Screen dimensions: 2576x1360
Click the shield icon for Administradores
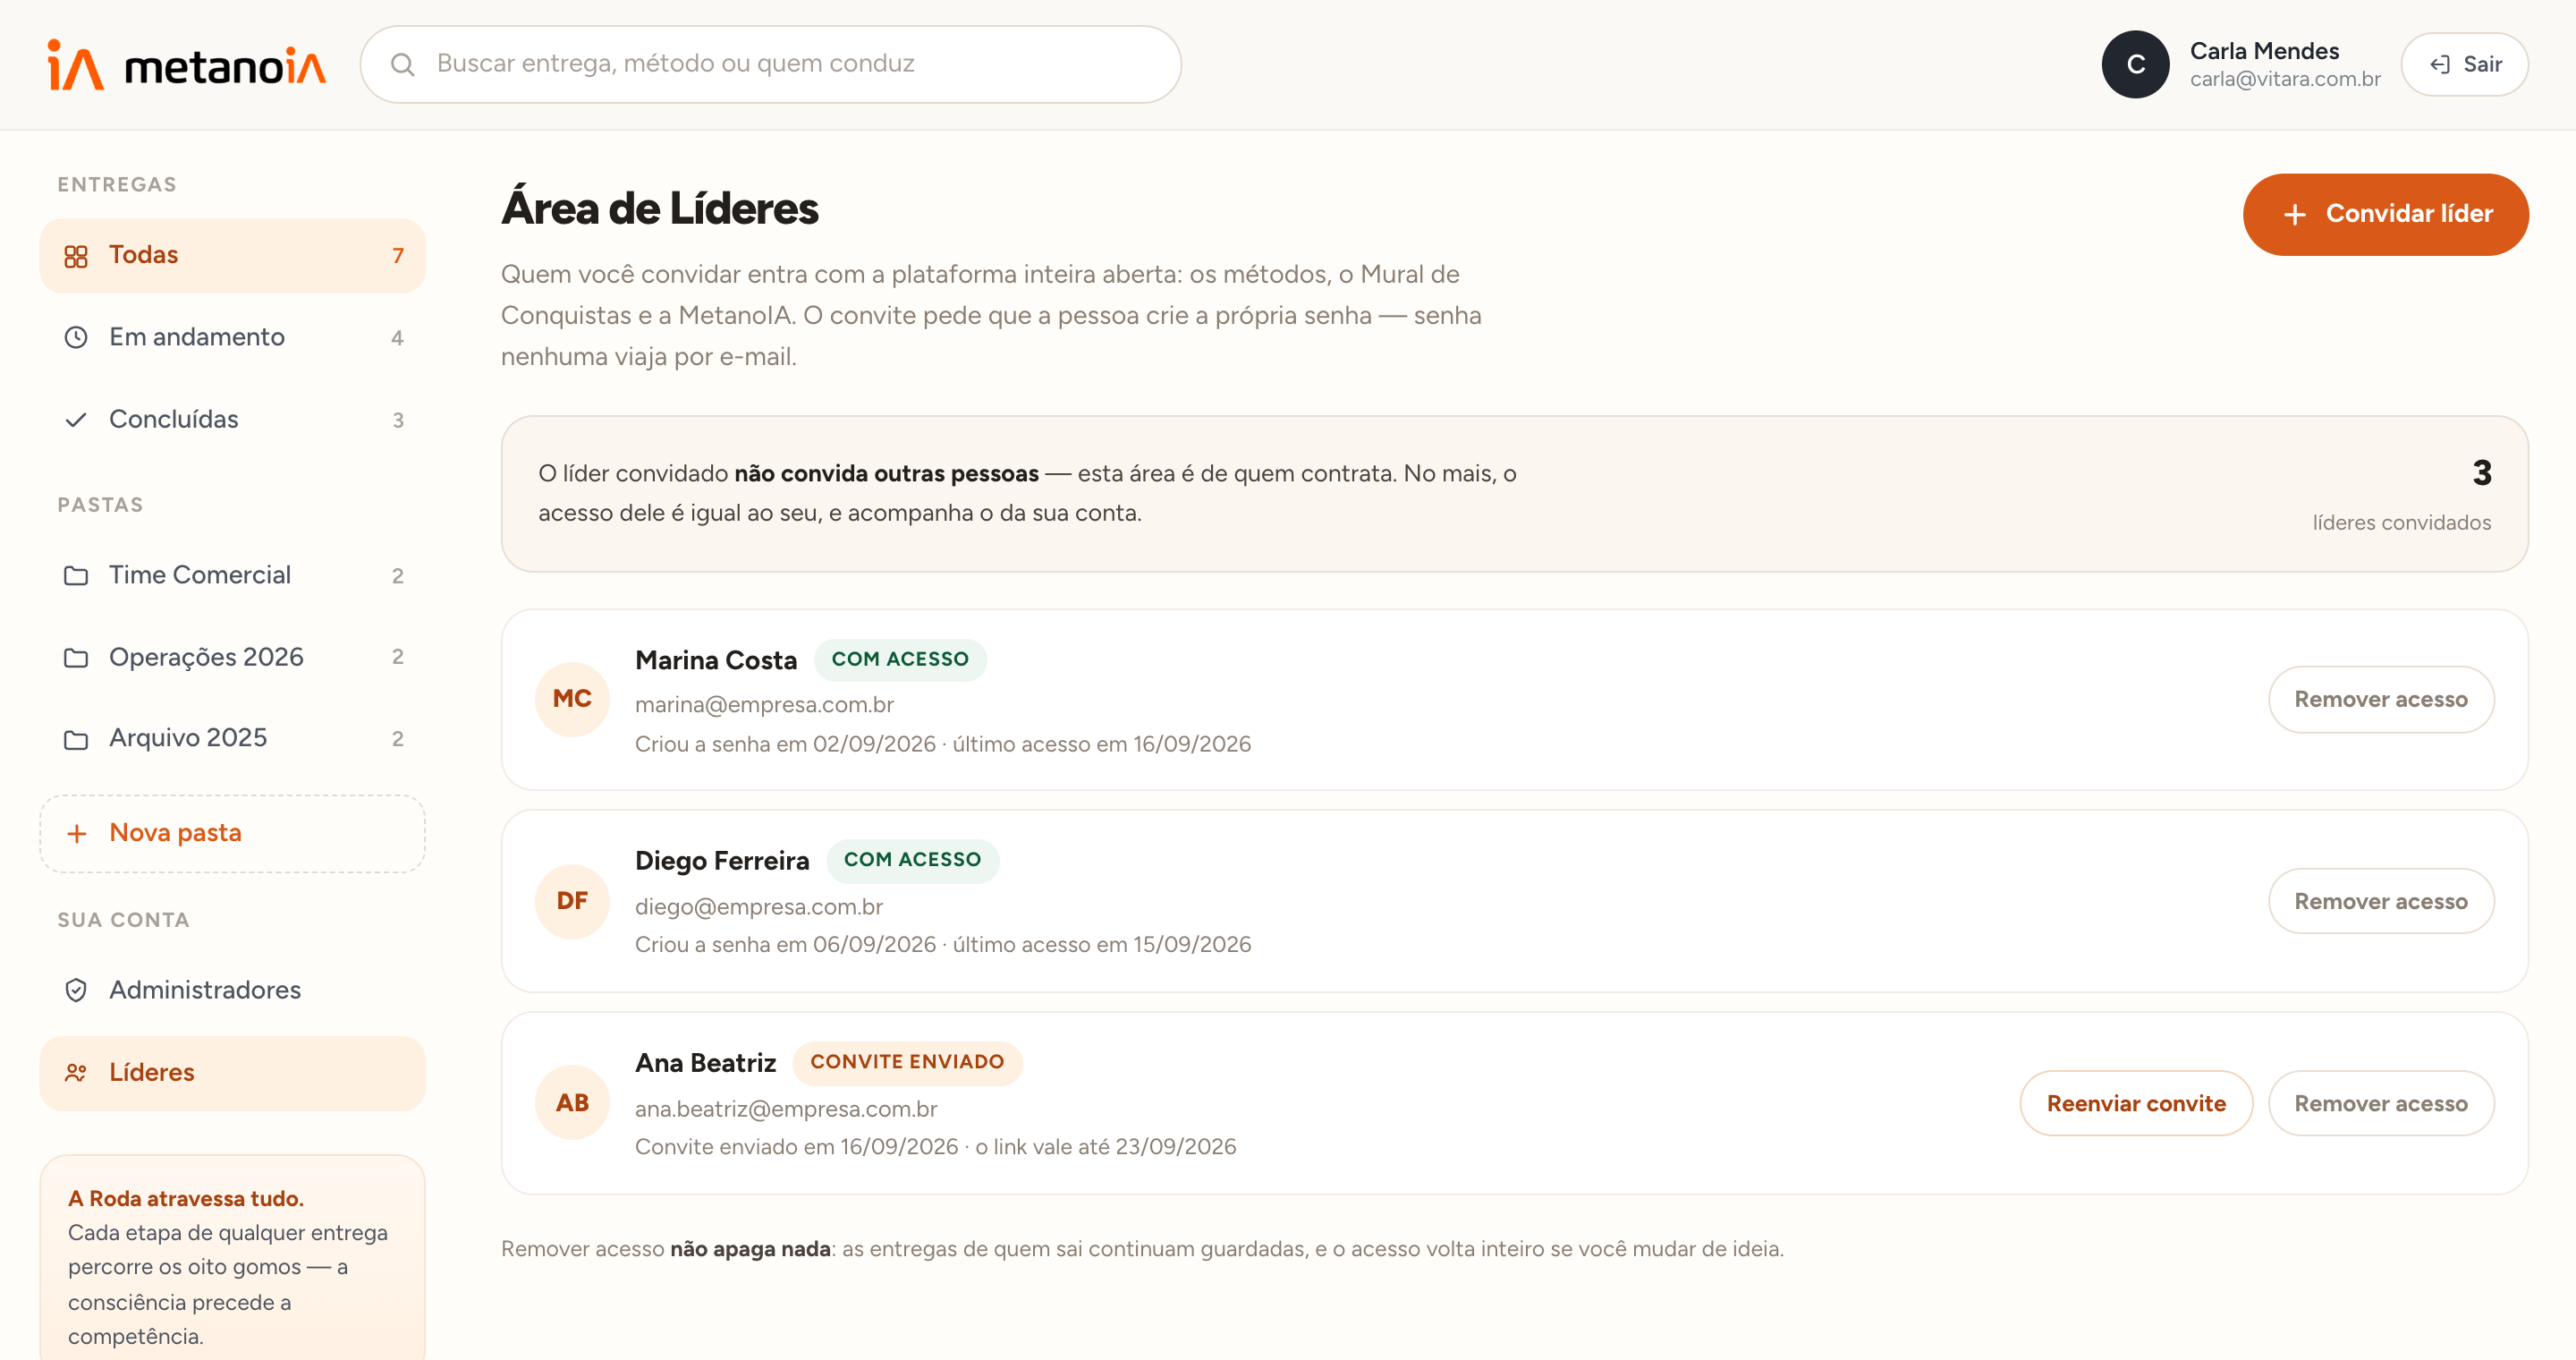tap(76, 990)
